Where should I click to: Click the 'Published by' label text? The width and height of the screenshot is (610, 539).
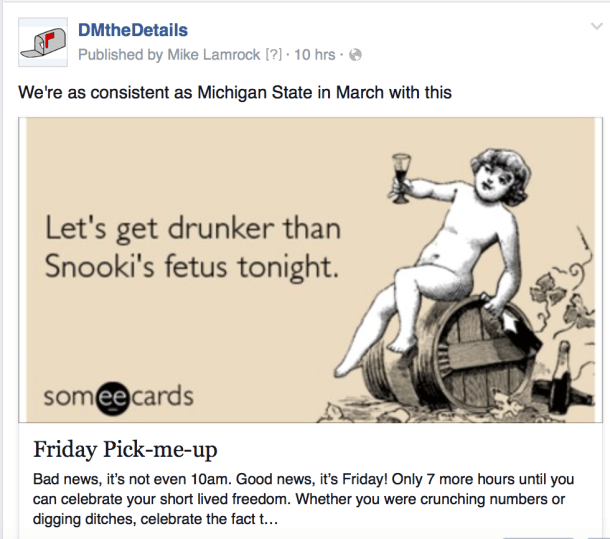(x=116, y=54)
